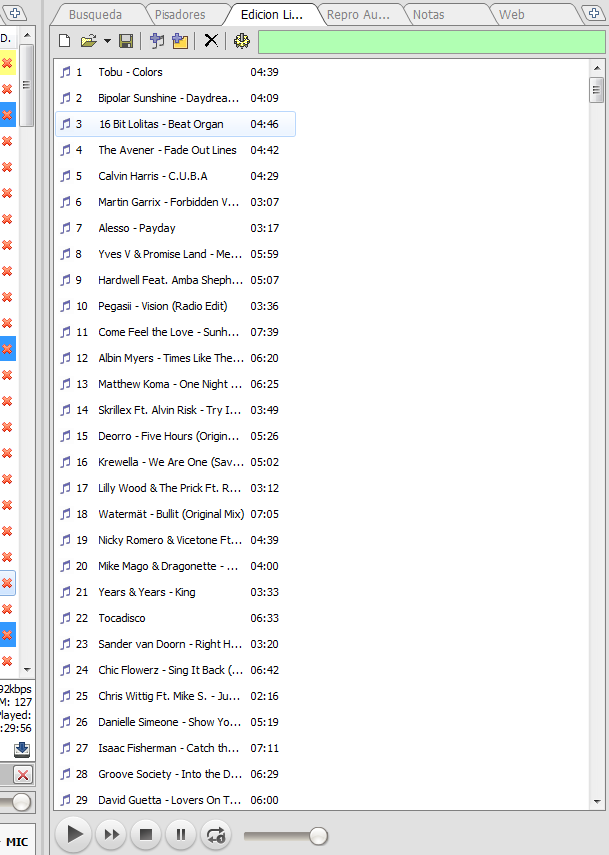Select track Pegasii - Vision (Radio Edit)

coord(176,306)
